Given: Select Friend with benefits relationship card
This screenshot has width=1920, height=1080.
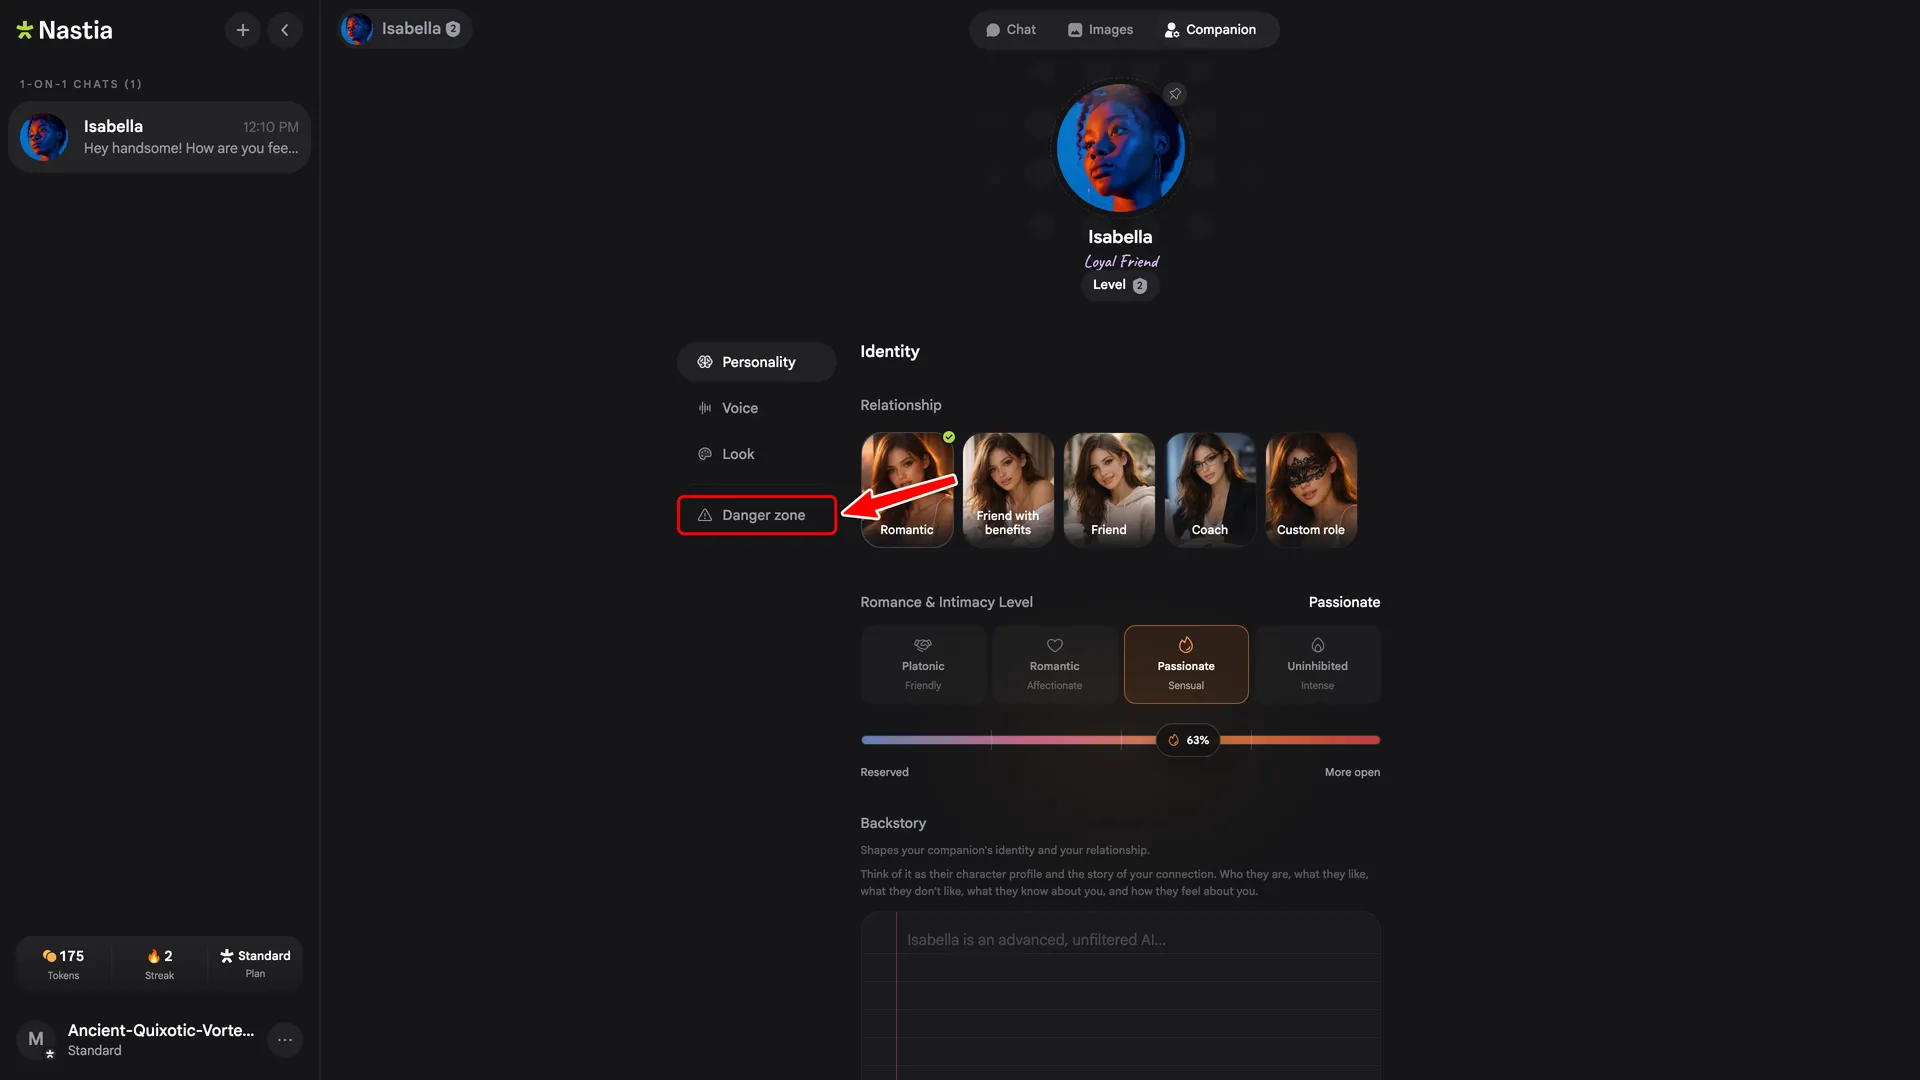Looking at the screenshot, I should (1008, 489).
